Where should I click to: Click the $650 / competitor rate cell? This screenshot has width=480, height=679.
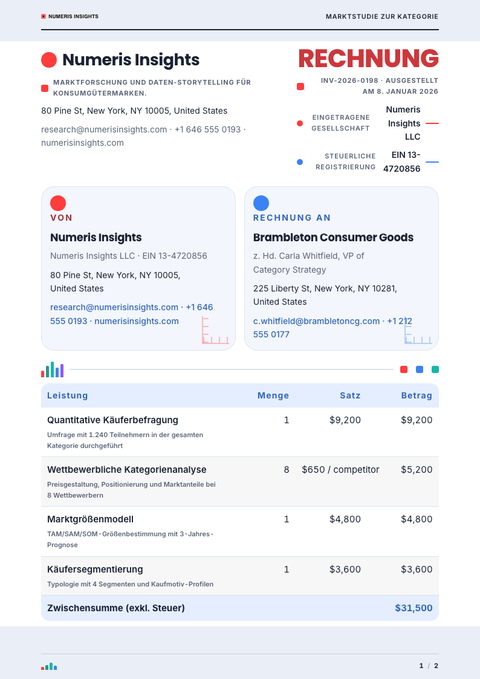tap(341, 470)
